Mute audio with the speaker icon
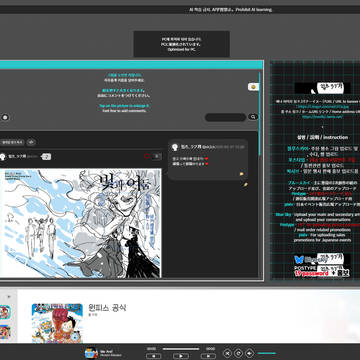The image size is (360, 360). (250, 353)
